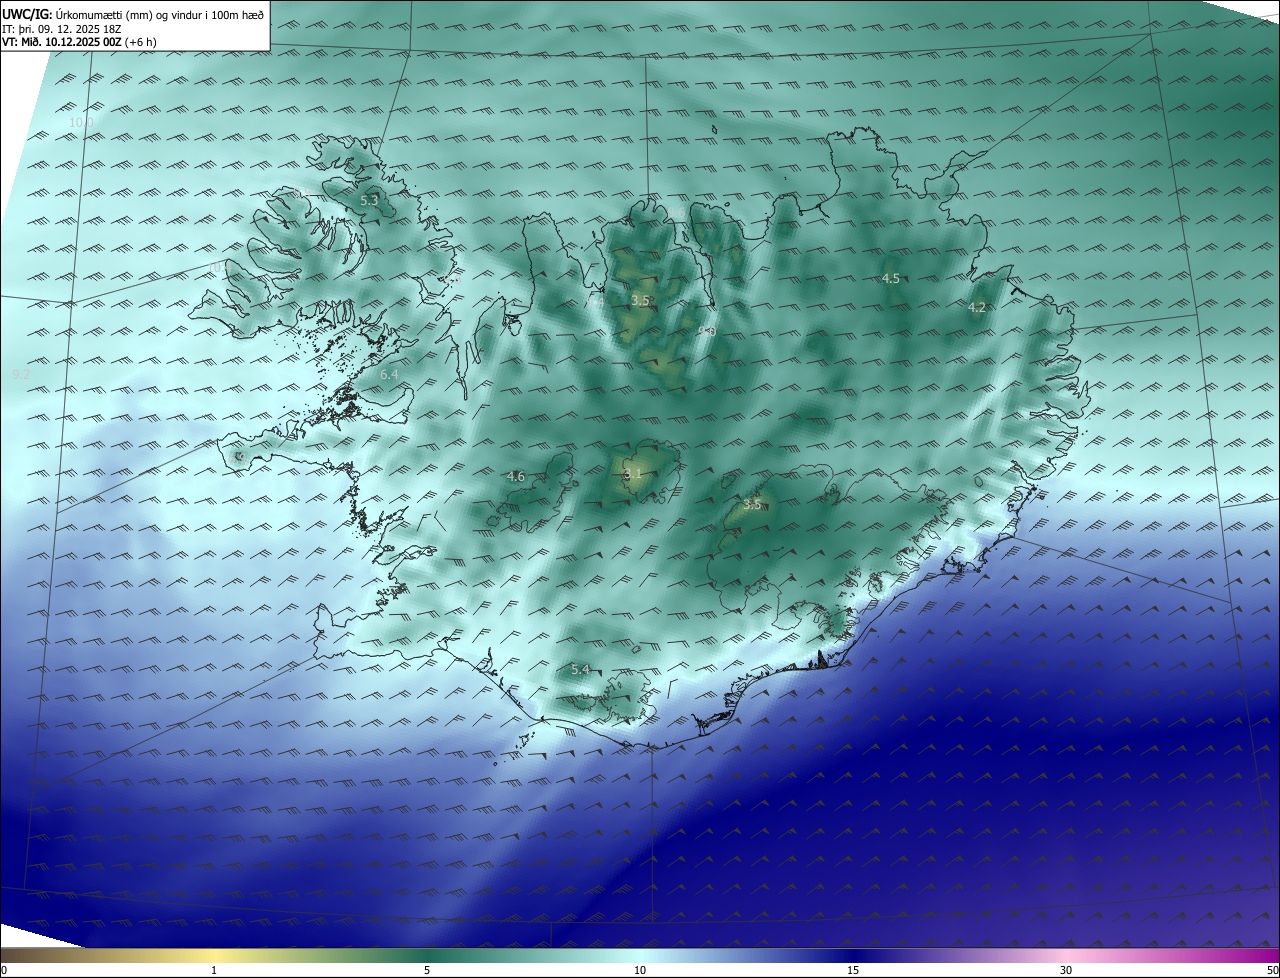Click the faint 9.2 value at the west edge

21,374
